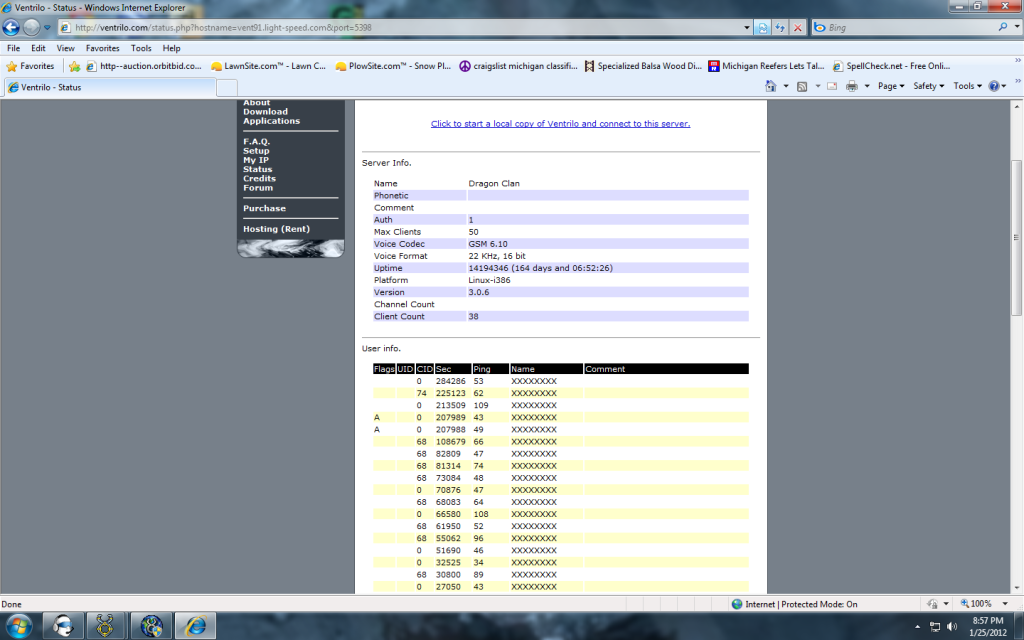Viewport: 1024px width, 640px height.
Task: Open the http--auction.orbitbid.co bookmark
Action: tap(144, 66)
